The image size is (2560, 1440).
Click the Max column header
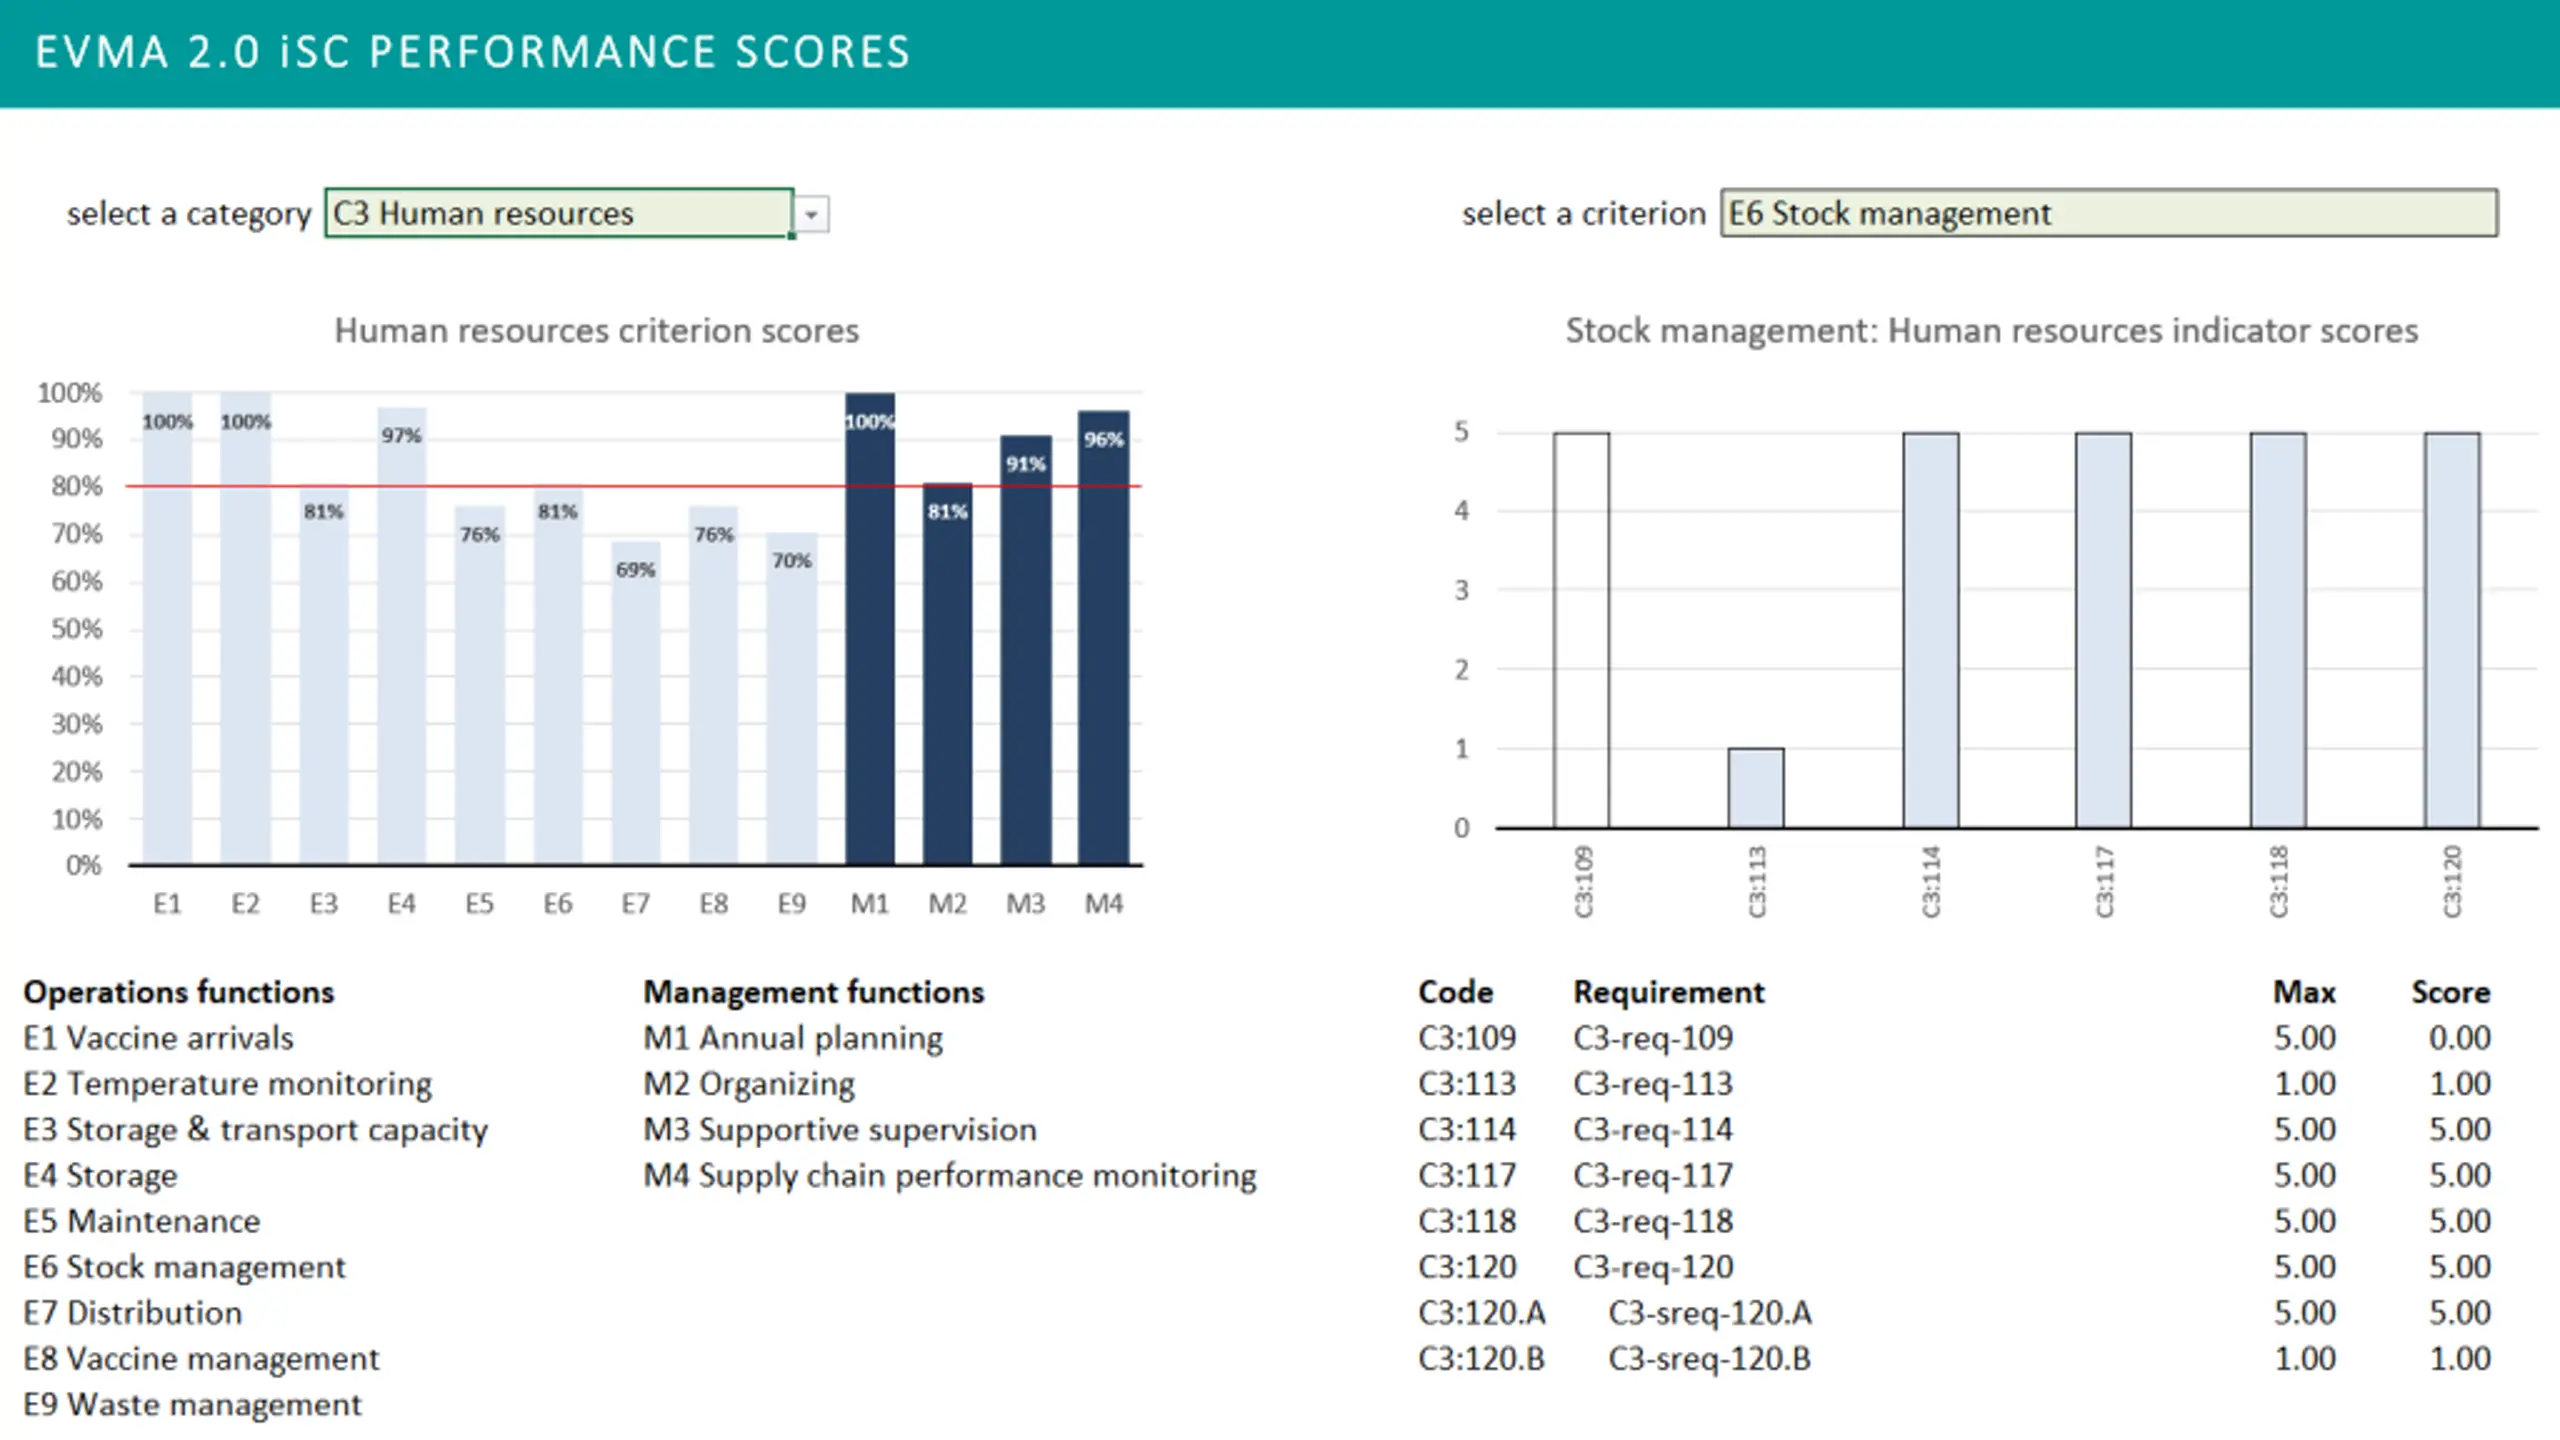(x=2304, y=992)
